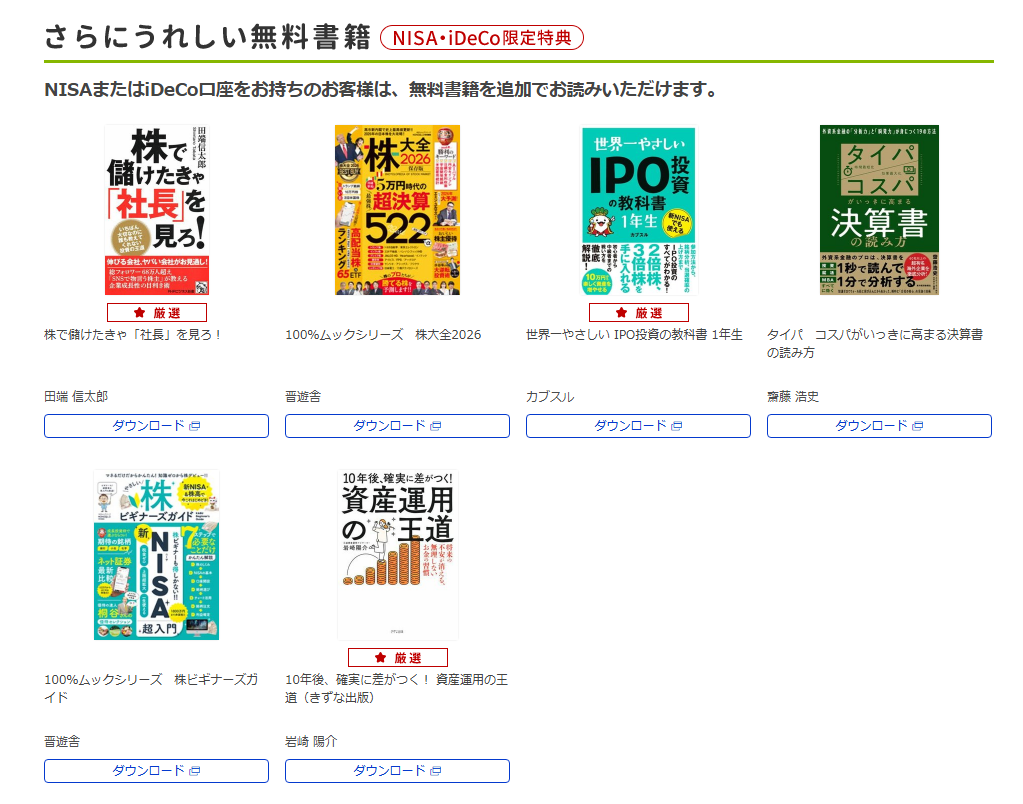Click external-link icon on 田端 信太郎 download
The height and width of the screenshot is (804, 1023).
pyautogui.click(x=194, y=426)
